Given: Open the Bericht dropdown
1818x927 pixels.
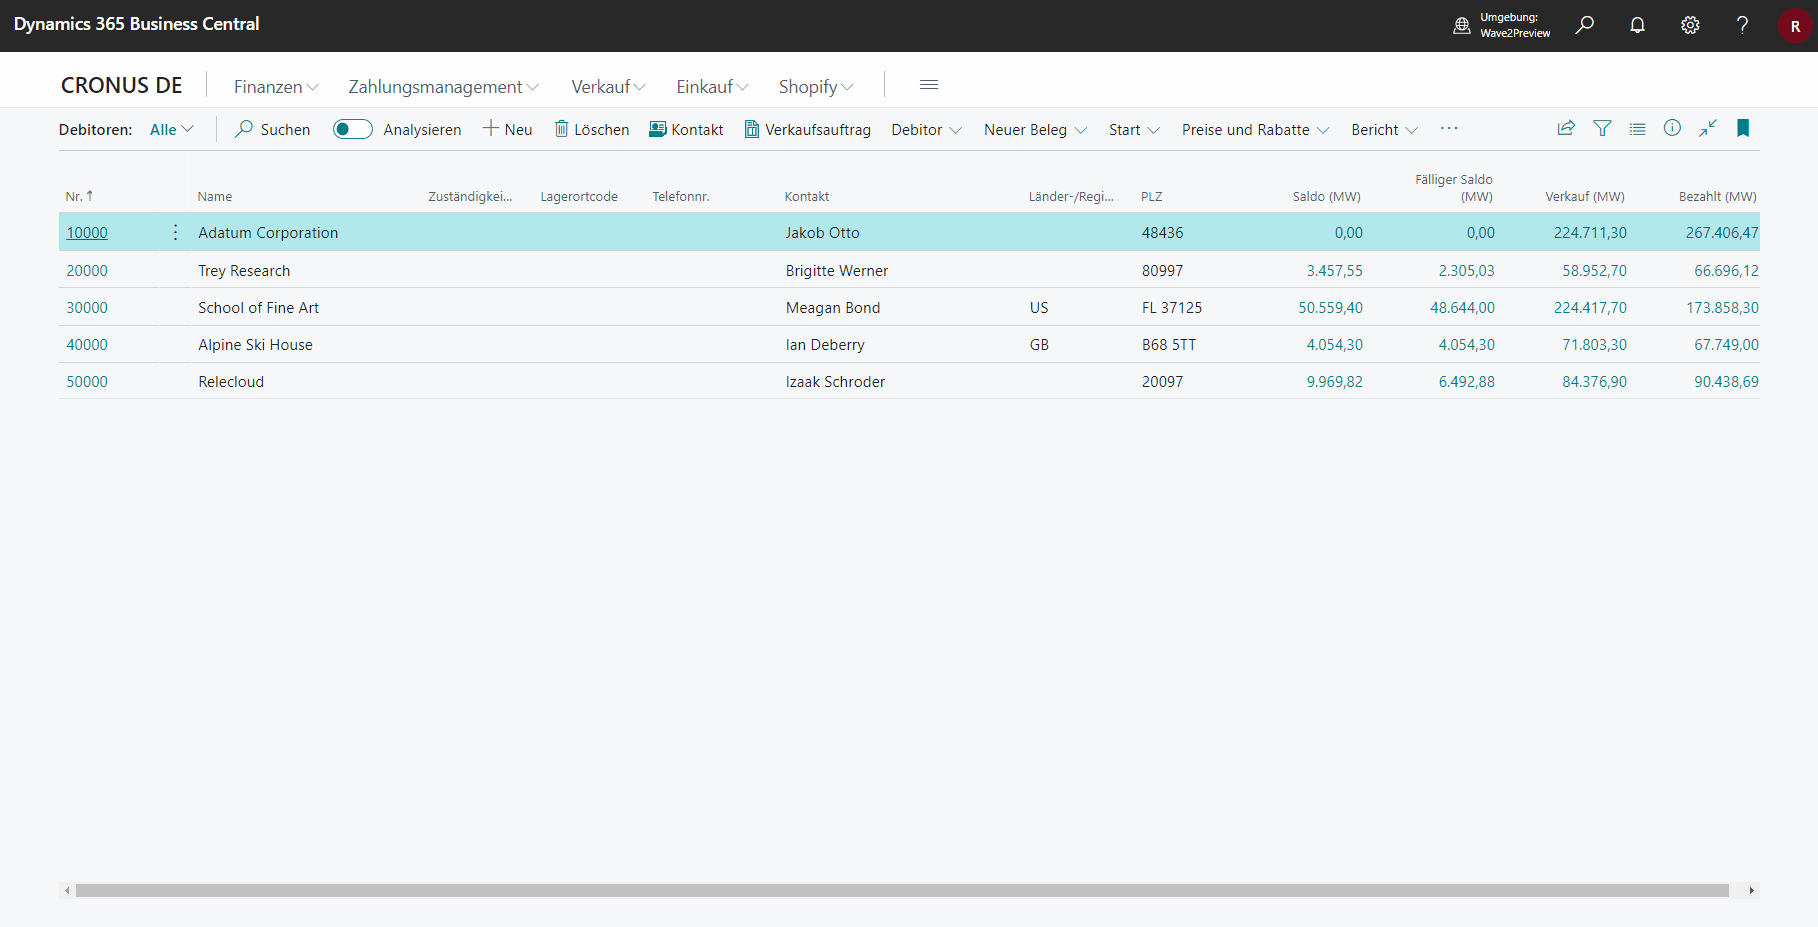Looking at the screenshot, I should (1384, 129).
